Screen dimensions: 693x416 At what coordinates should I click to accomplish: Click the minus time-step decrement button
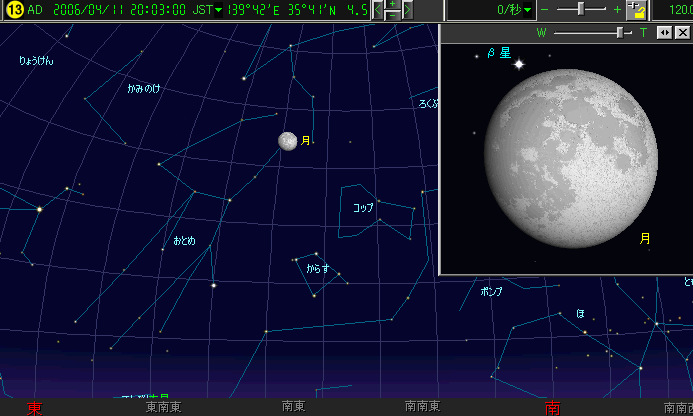pos(392,16)
